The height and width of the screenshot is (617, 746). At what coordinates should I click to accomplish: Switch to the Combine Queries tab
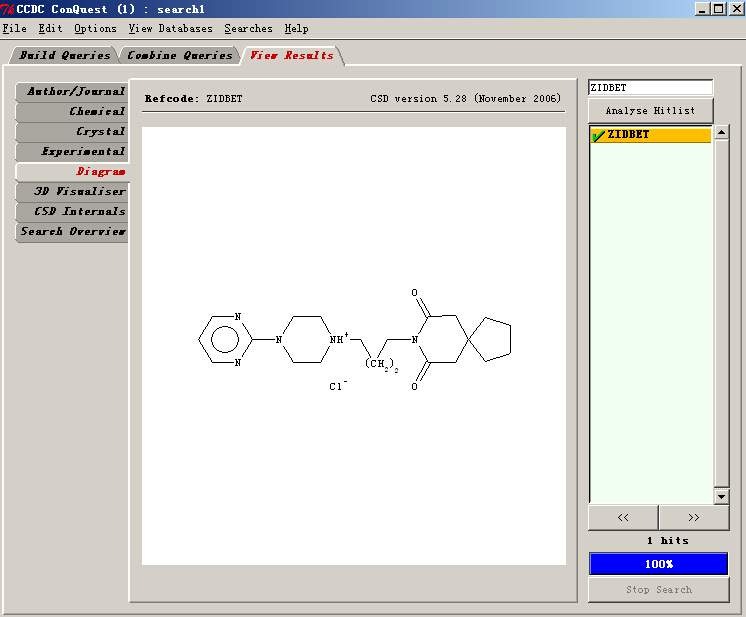[180, 56]
